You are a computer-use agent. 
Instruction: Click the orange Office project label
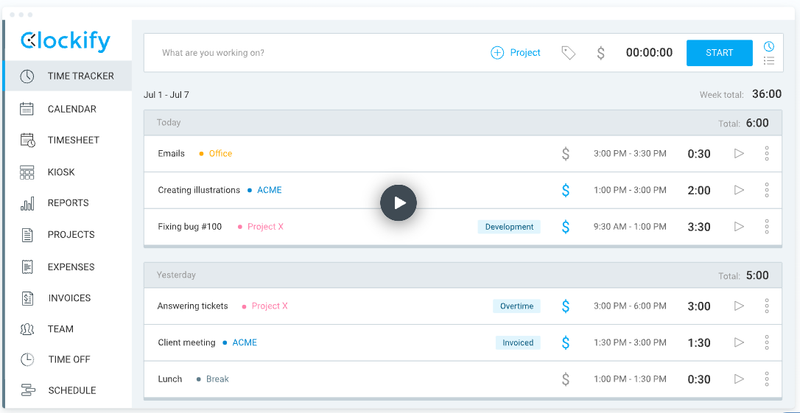(x=220, y=154)
